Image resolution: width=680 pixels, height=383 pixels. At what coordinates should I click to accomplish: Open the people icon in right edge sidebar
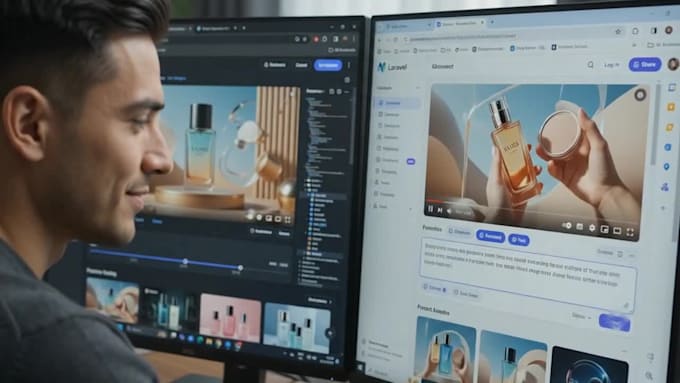[664, 187]
